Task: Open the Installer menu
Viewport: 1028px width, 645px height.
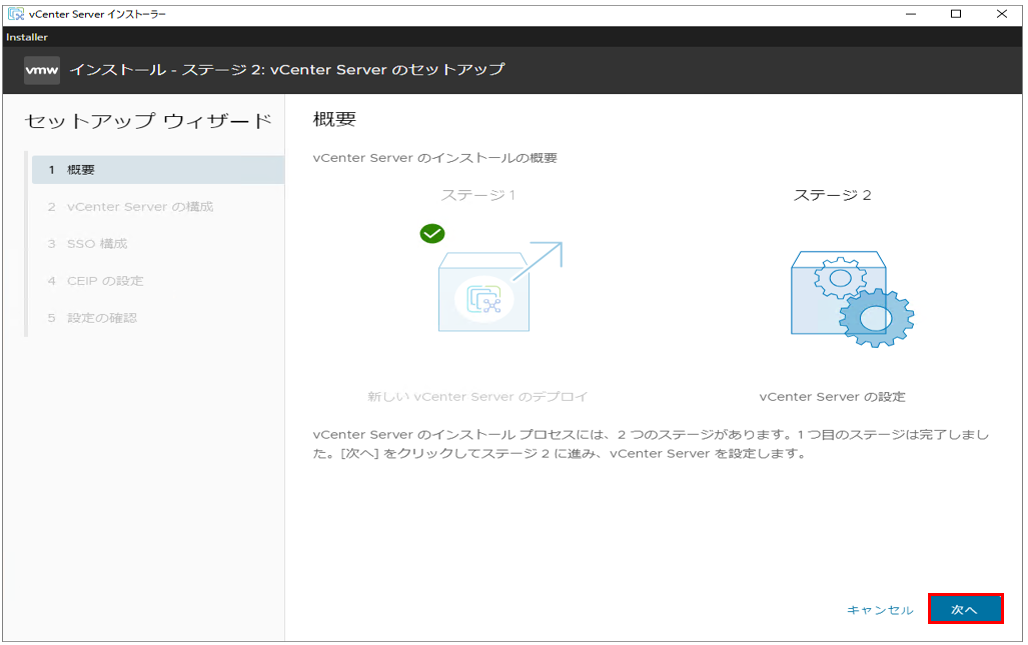Action: [x=27, y=37]
